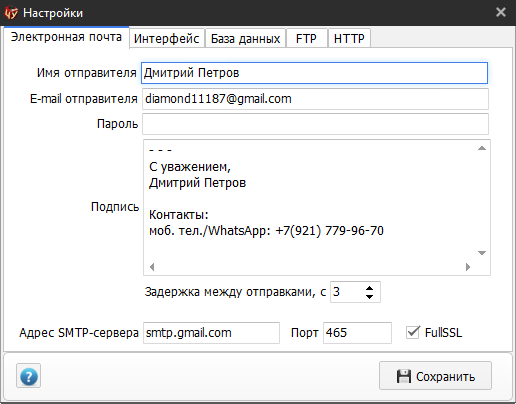
Task: Click the Порт field showing 465
Action: (x=357, y=333)
